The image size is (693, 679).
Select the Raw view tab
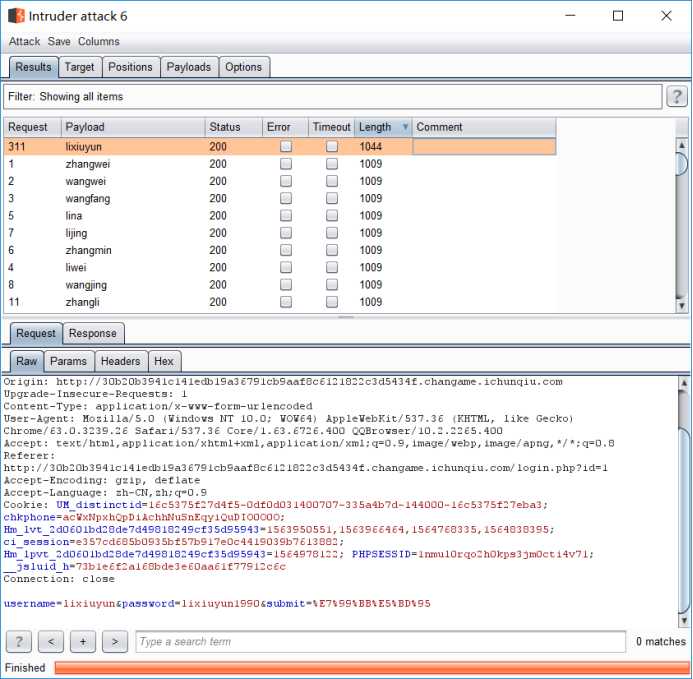[x=27, y=361]
